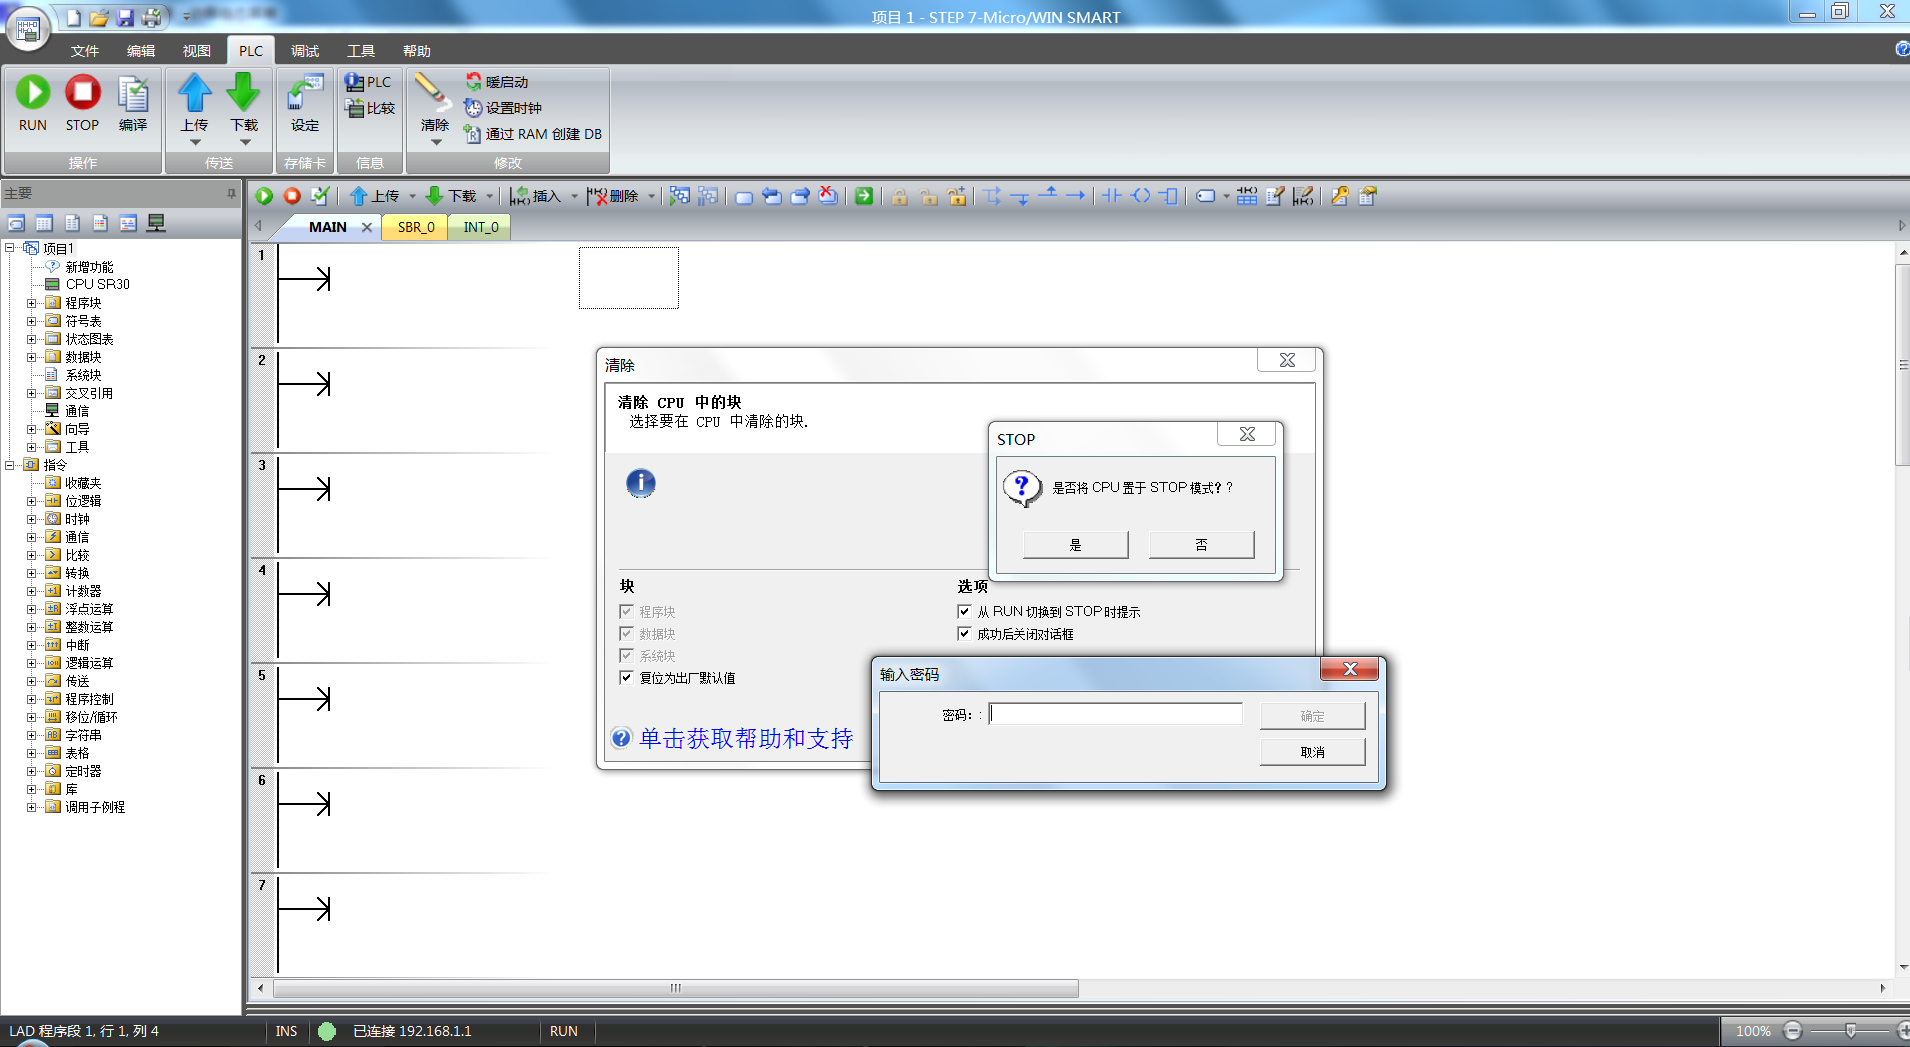Click 通过 RAM 创建 DB icon

474,133
